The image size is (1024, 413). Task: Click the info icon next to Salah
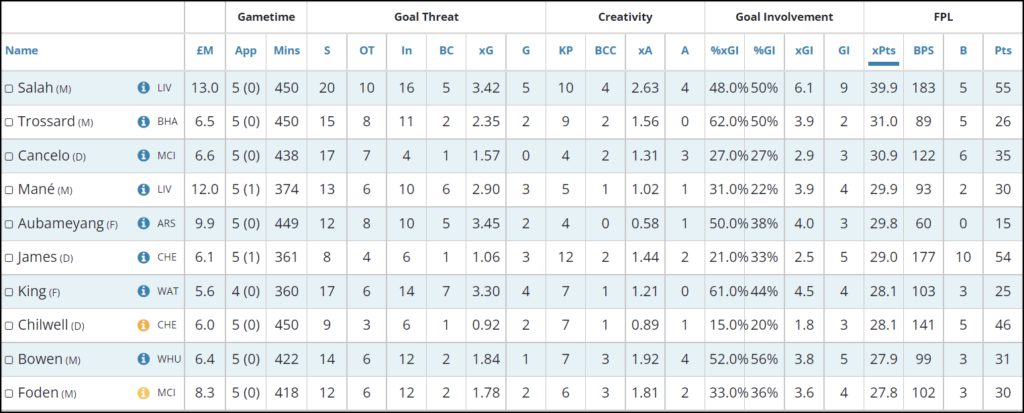pos(143,88)
